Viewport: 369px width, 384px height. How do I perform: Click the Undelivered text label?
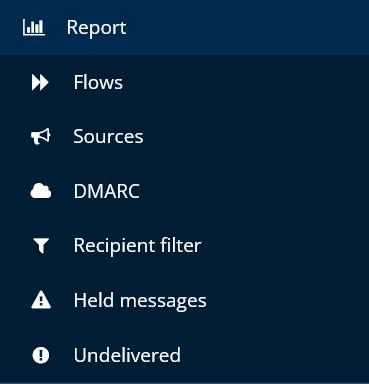[x=127, y=355]
